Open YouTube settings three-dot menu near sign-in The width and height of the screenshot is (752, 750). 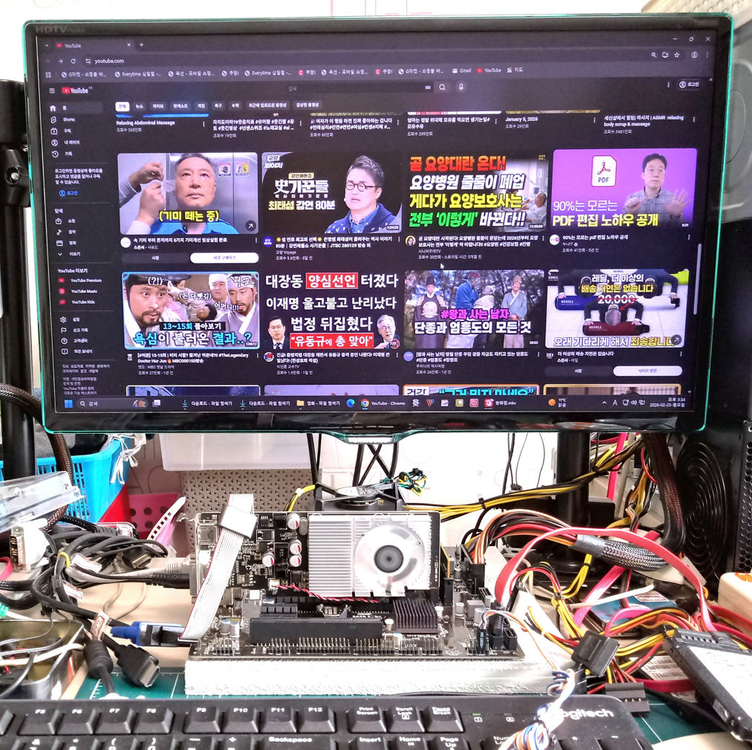click(x=668, y=84)
